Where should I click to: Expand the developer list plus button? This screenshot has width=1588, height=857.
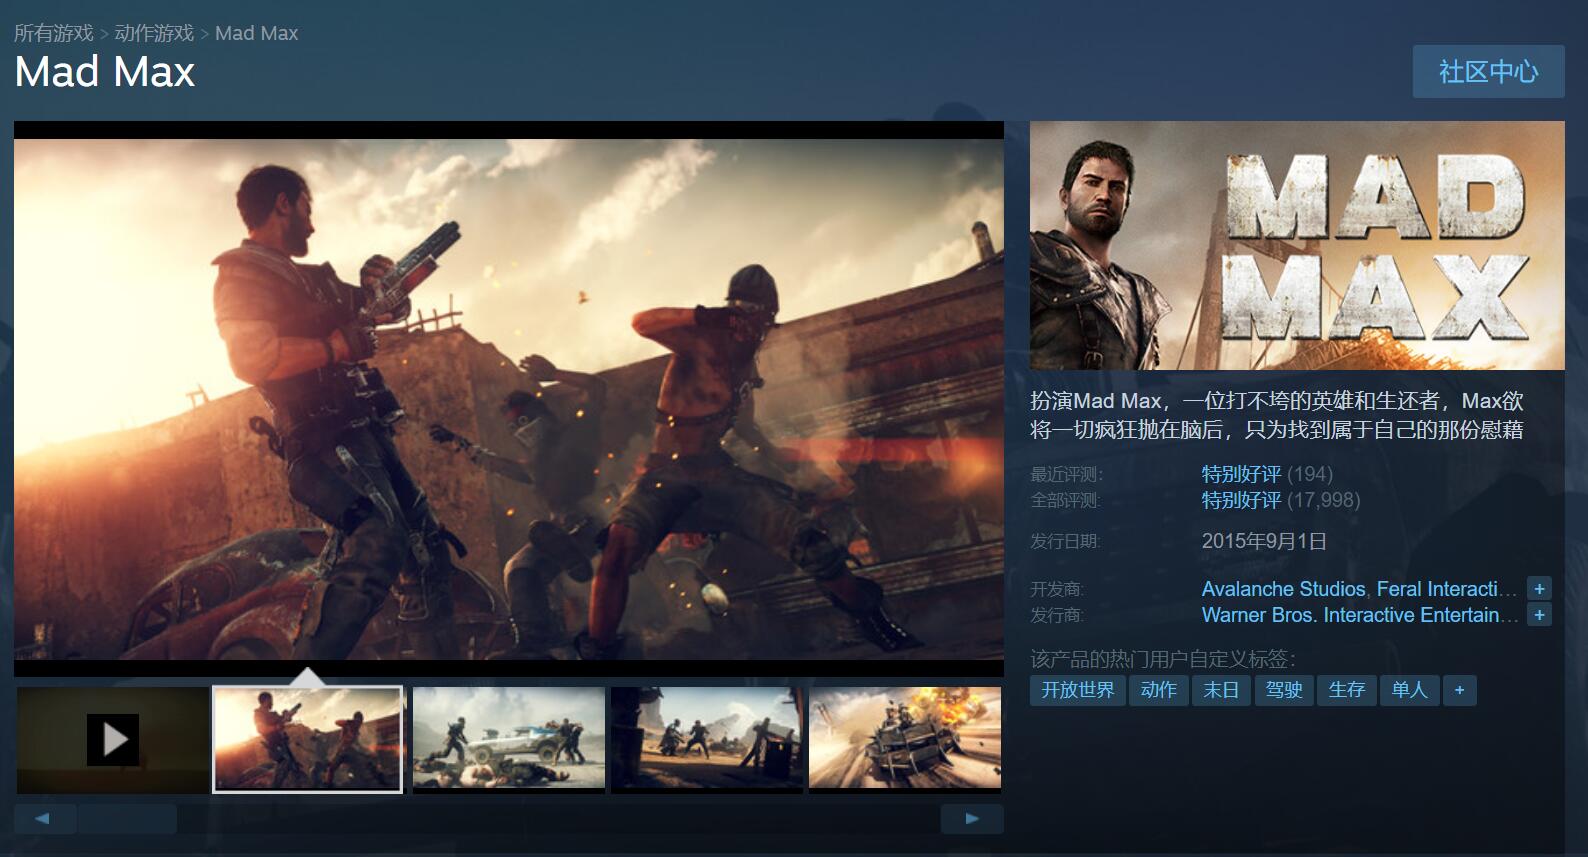(x=1540, y=589)
